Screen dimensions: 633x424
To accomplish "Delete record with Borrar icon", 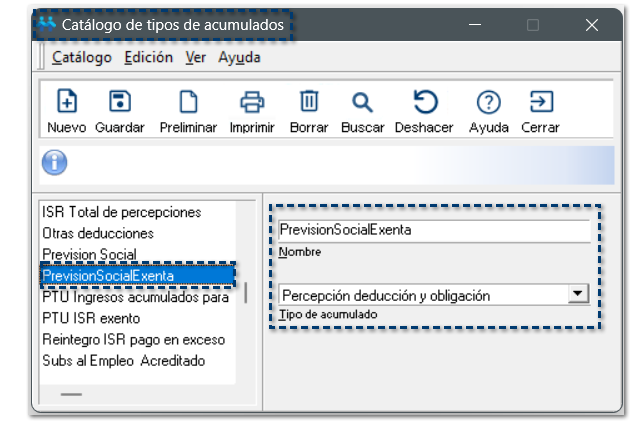I will (x=309, y=102).
